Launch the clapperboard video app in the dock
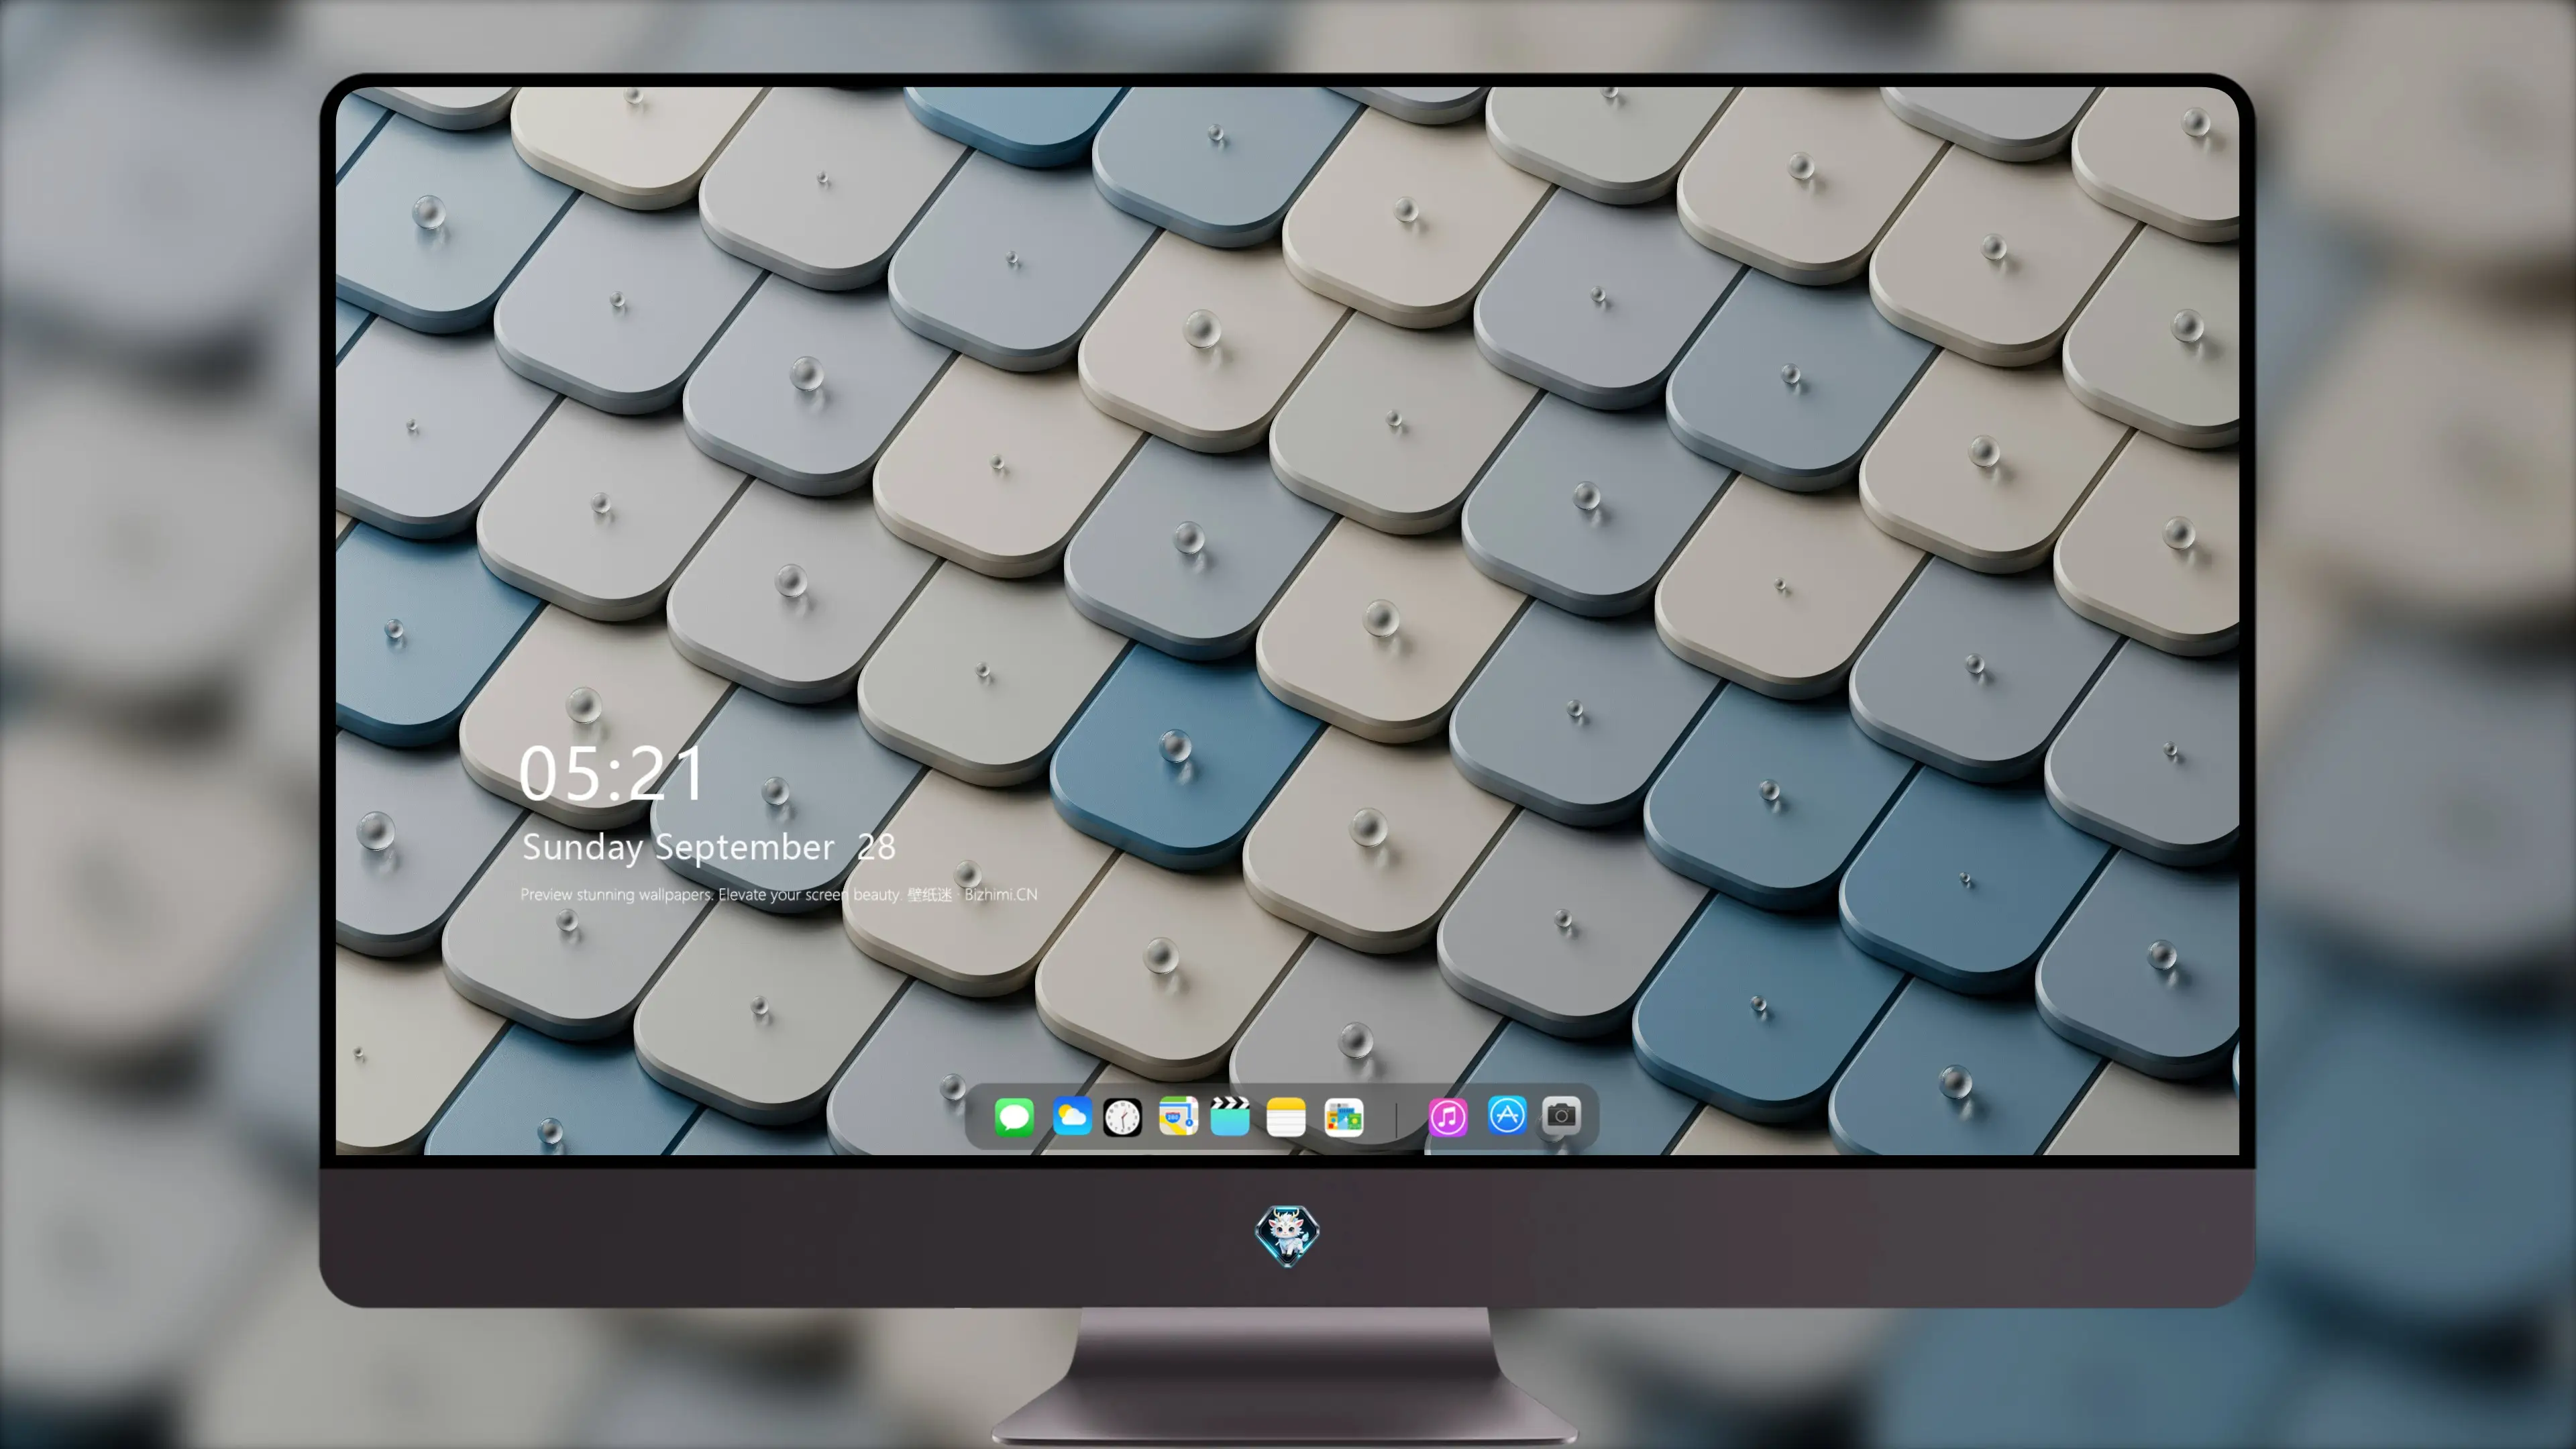Screen dimensions: 2576x1449 [1230, 1116]
